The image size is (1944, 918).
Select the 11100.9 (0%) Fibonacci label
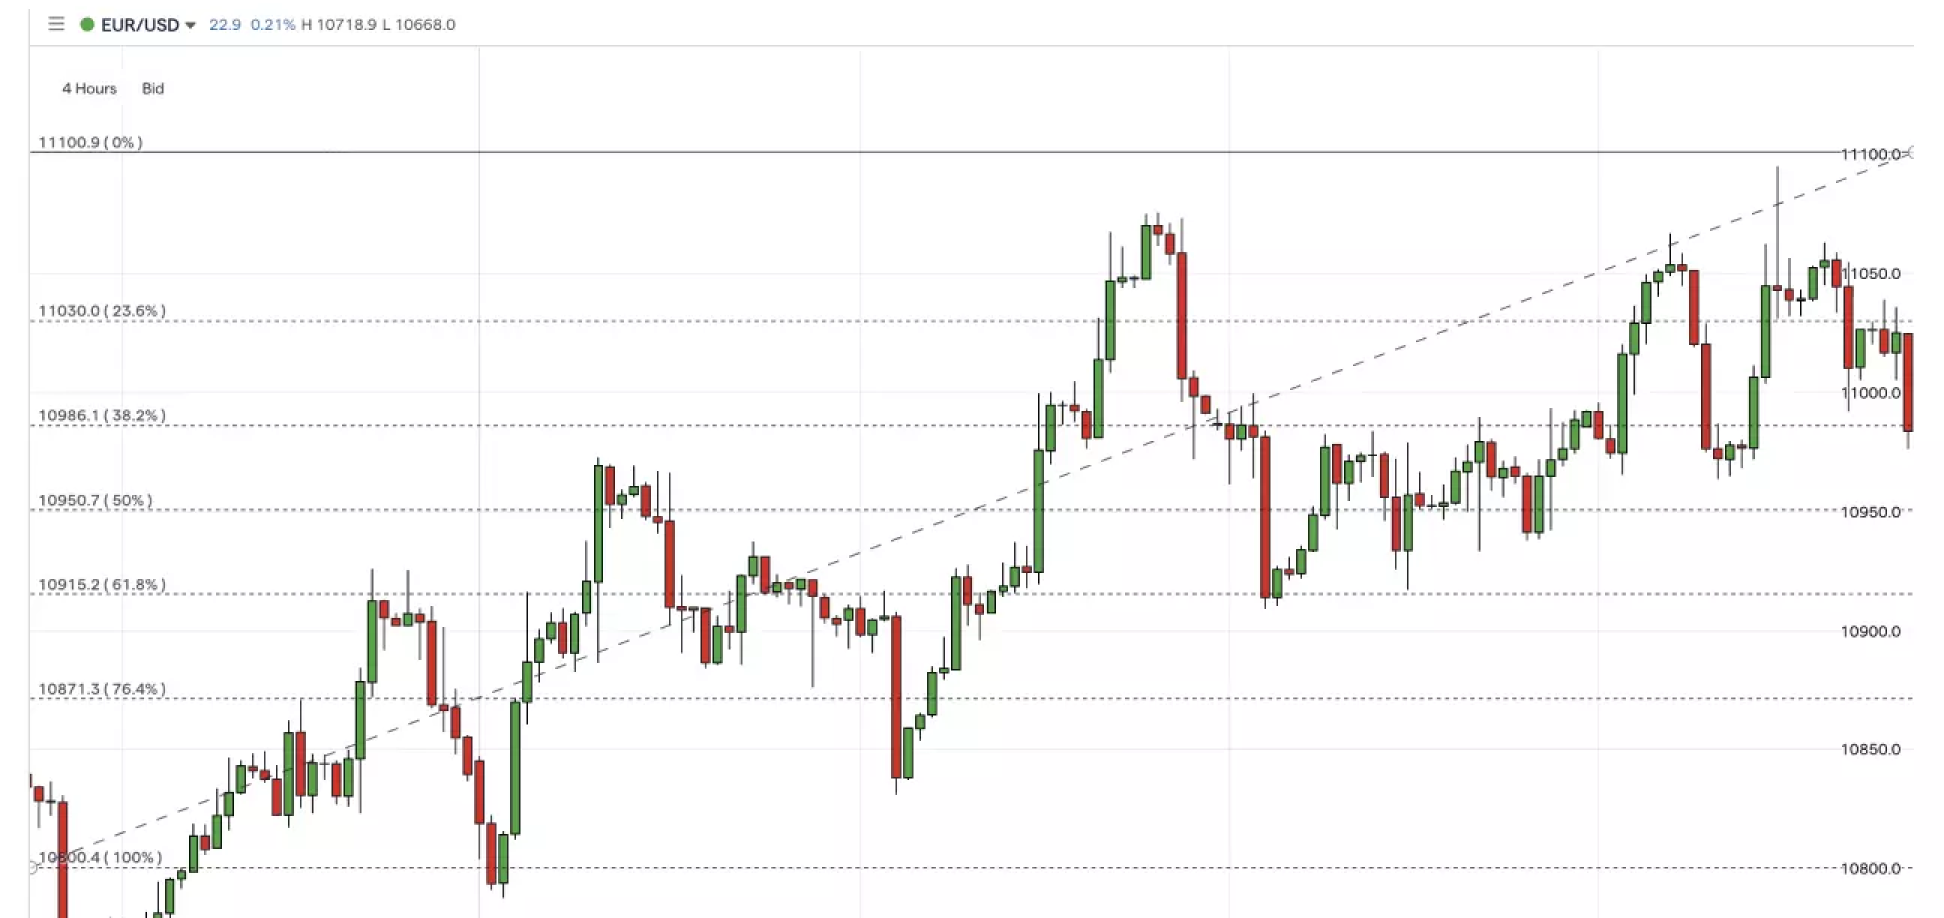(90, 143)
